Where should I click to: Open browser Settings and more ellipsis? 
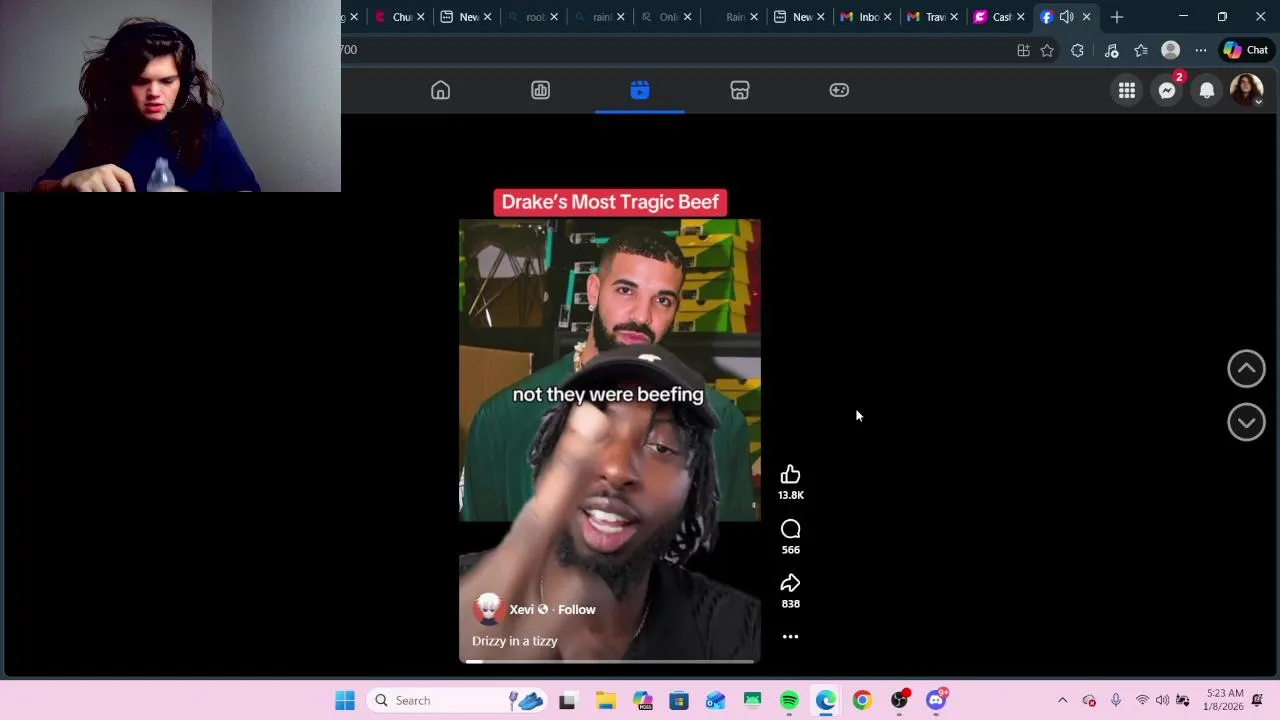click(x=1200, y=50)
